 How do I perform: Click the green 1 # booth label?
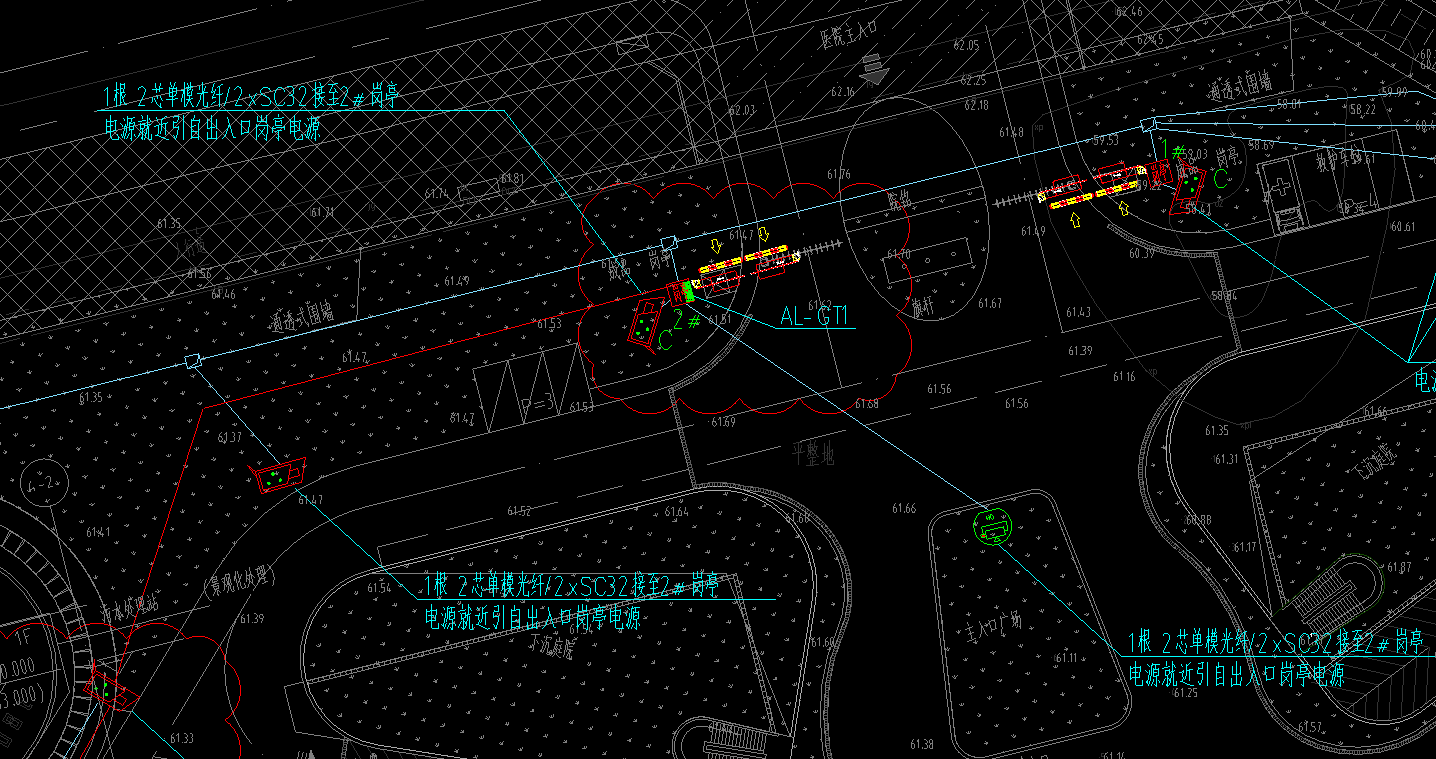(1173, 151)
